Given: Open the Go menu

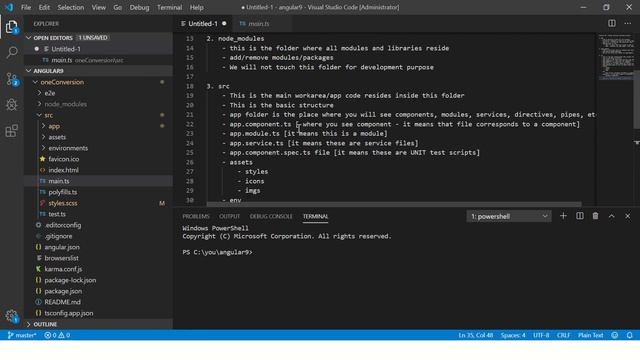Looking at the screenshot, I should pos(118,7).
